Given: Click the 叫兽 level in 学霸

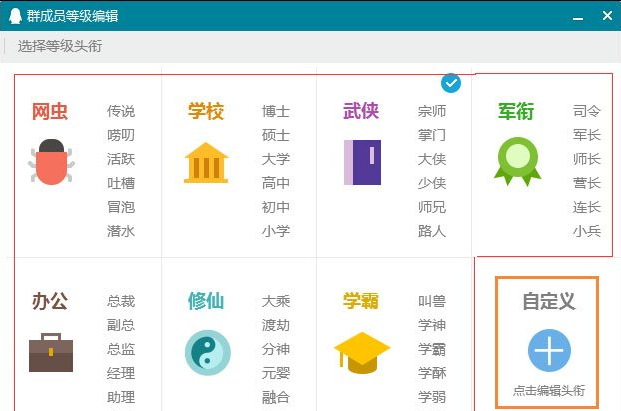Looking at the screenshot, I should (x=432, y=301).
